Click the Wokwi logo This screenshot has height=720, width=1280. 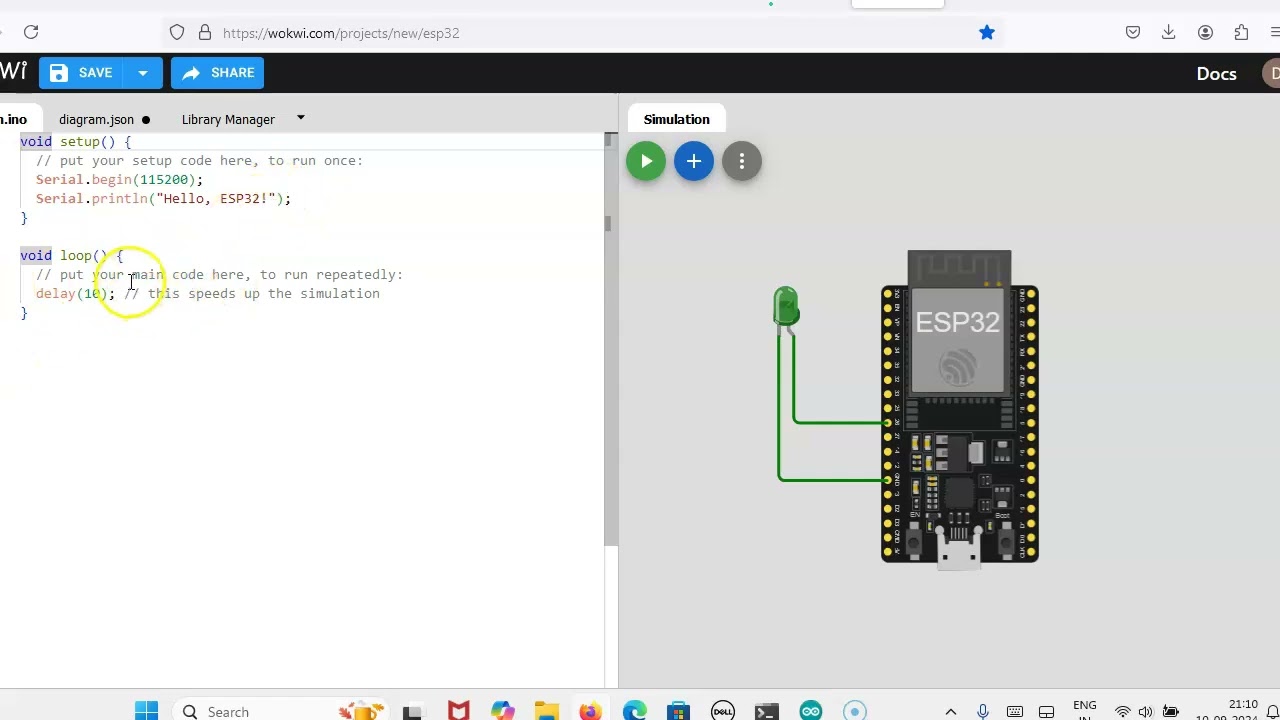pos(13,71)
